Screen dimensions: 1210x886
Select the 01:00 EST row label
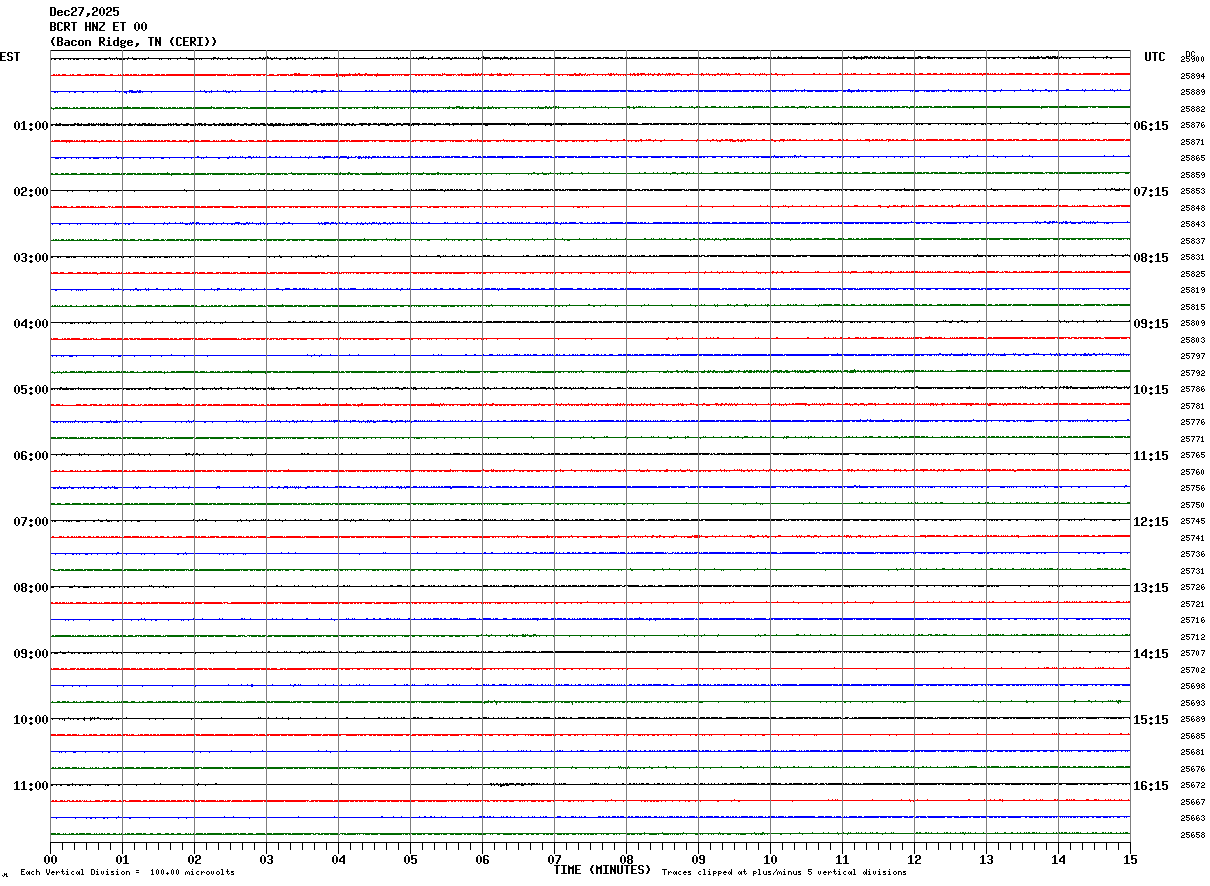(x=31, y=126)
